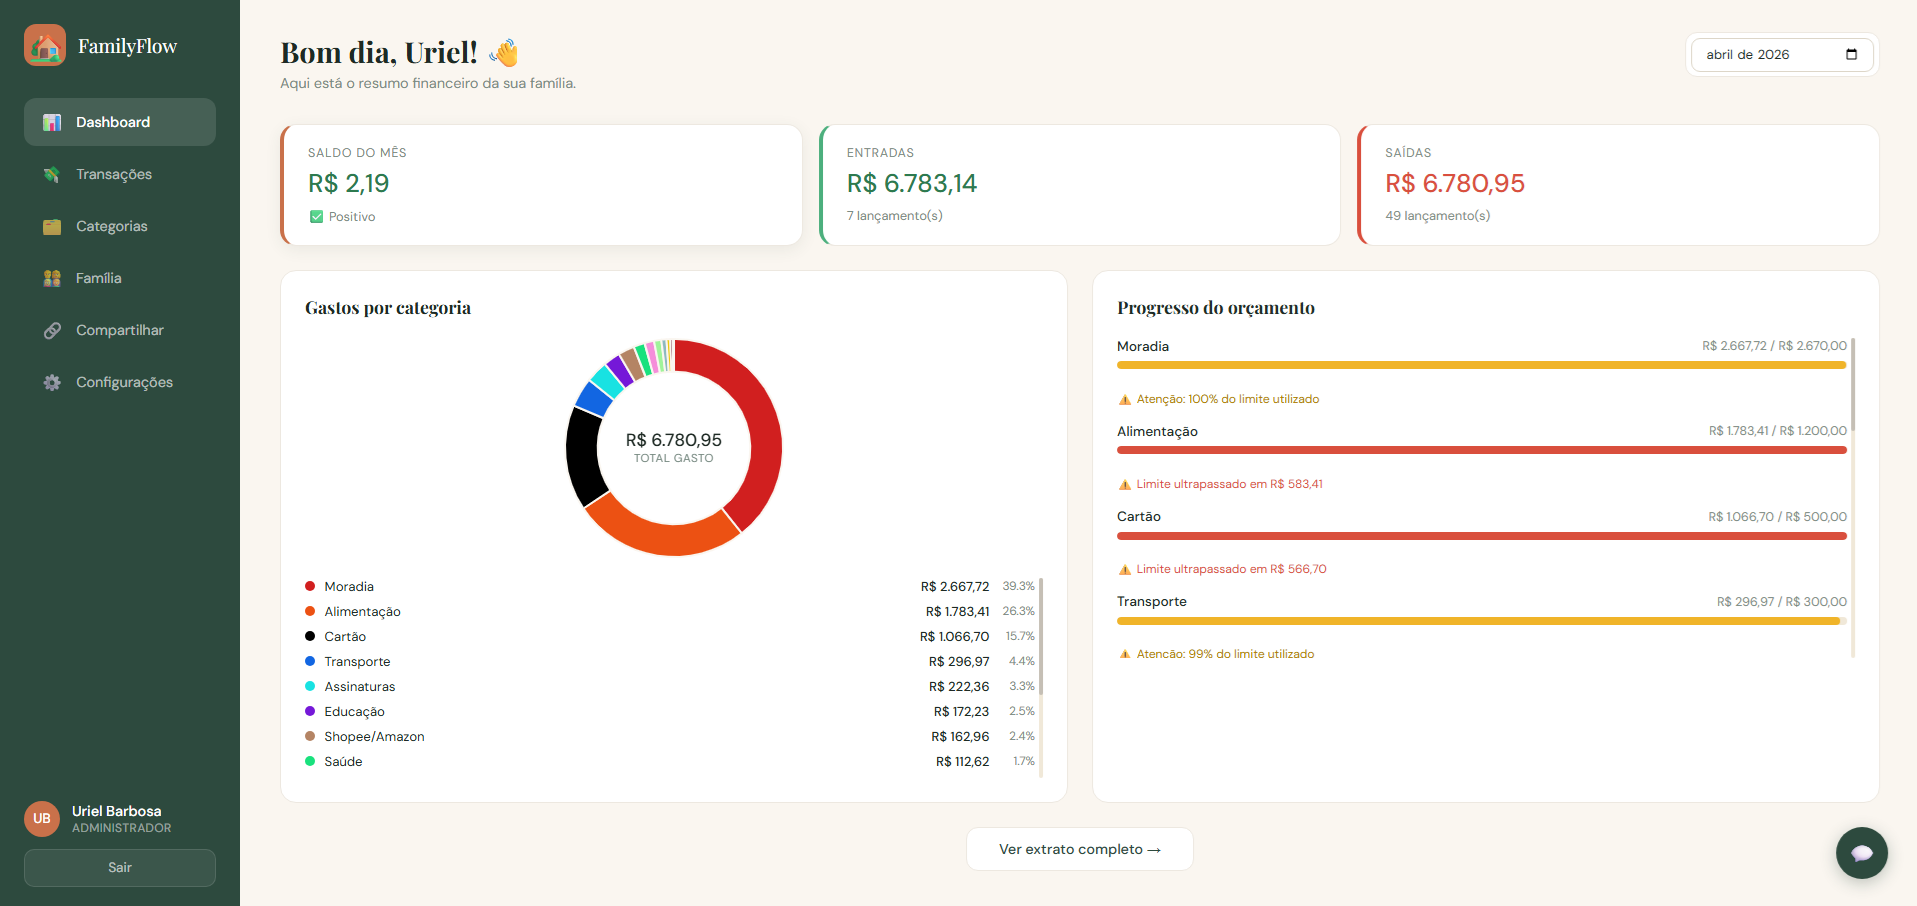Click the category list scrollbar

[1041, 636]
